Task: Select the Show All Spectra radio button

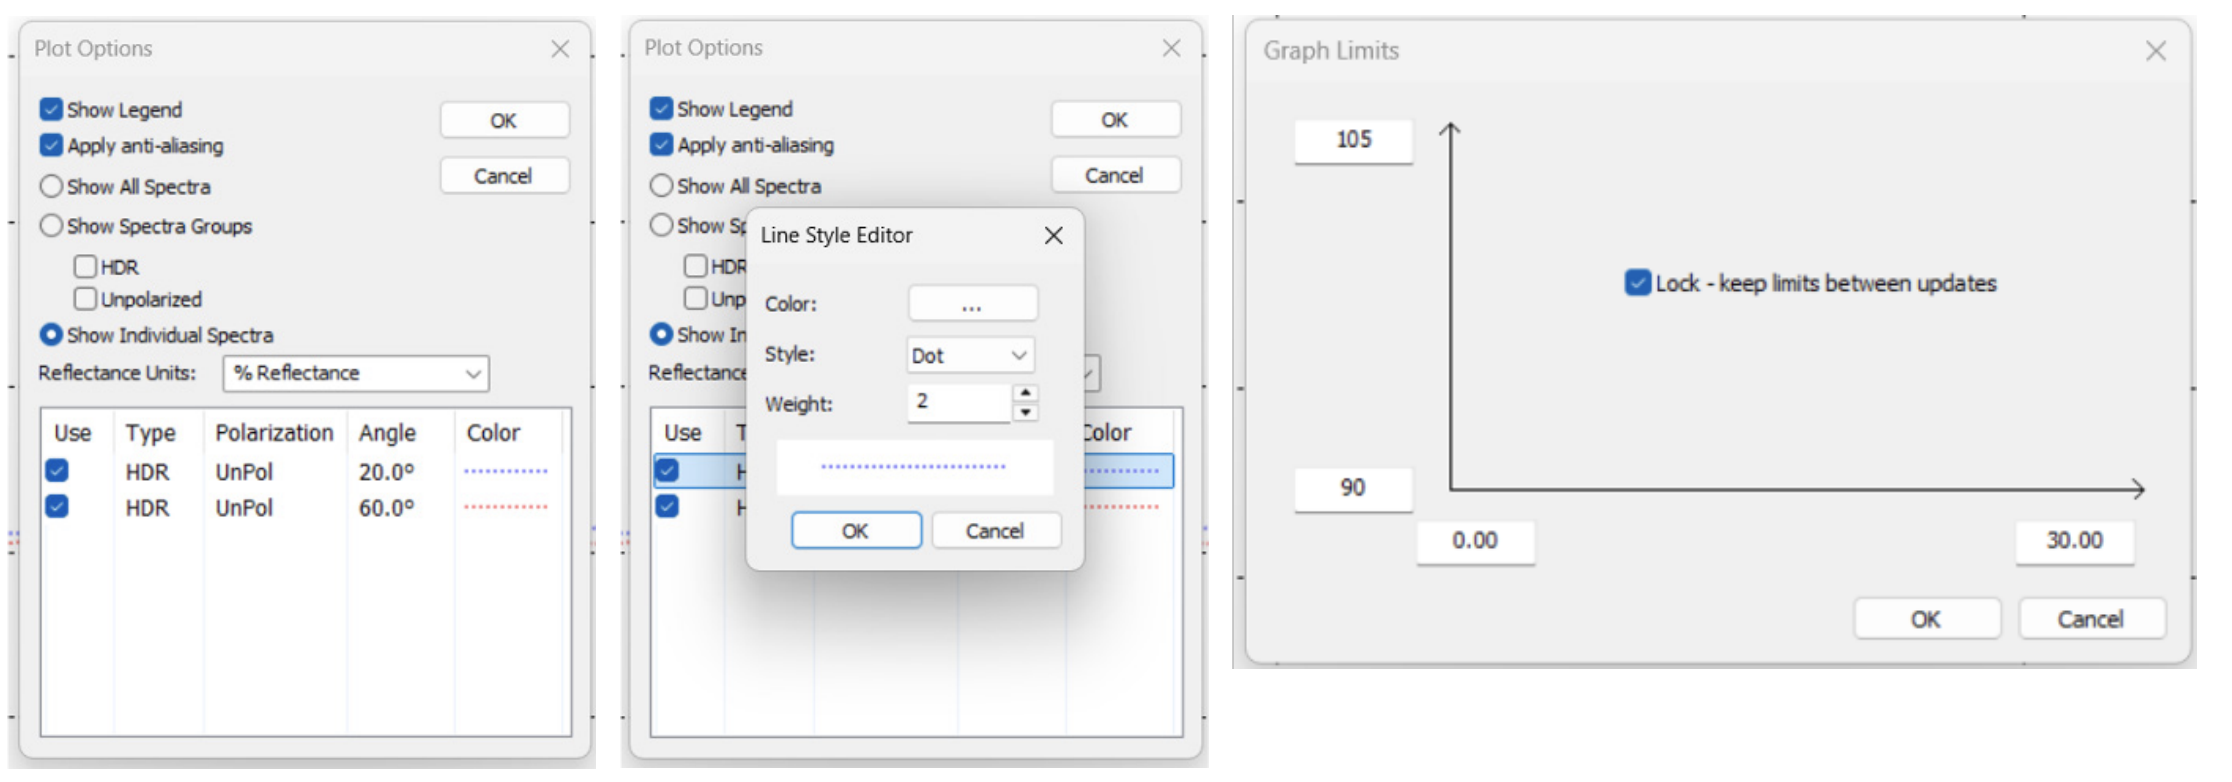Action: click(x=51, y=187)
